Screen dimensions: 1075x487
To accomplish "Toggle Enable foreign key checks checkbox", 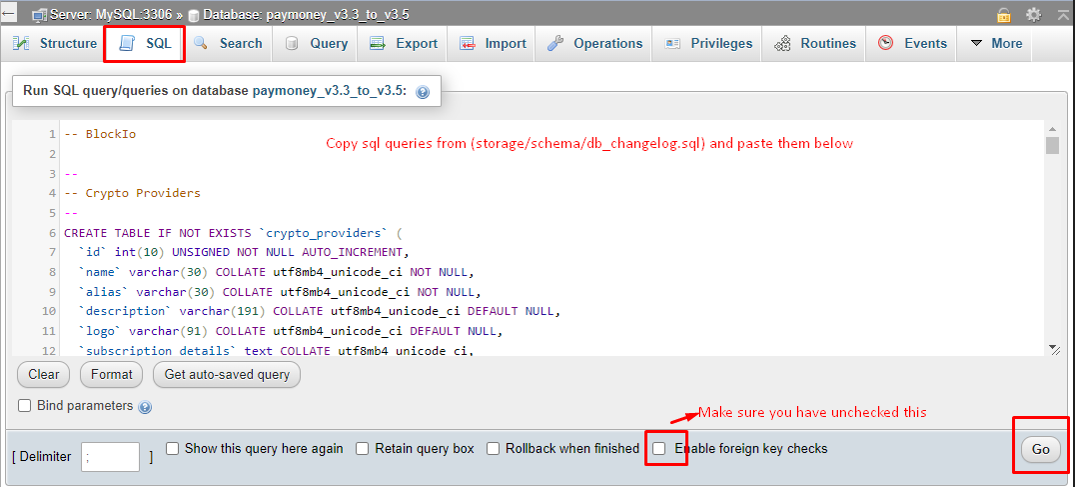I will pyautogui.click(x=659, y=449).
